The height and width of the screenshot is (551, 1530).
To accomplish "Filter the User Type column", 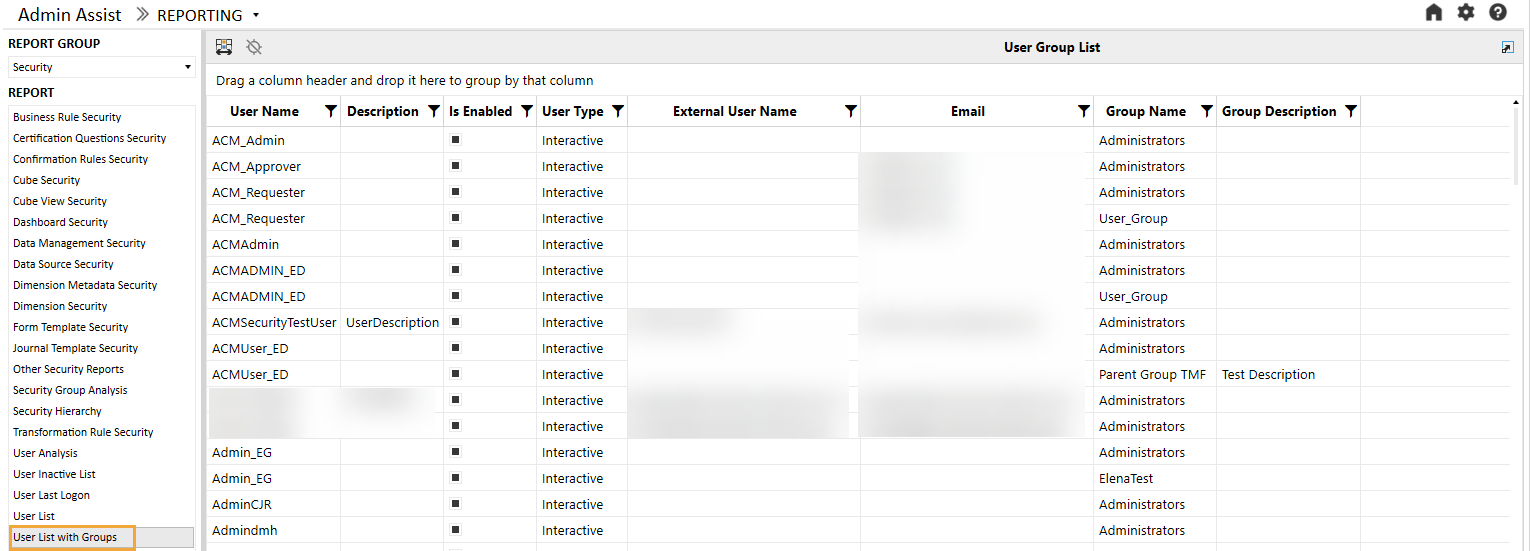I will point(618,111).
